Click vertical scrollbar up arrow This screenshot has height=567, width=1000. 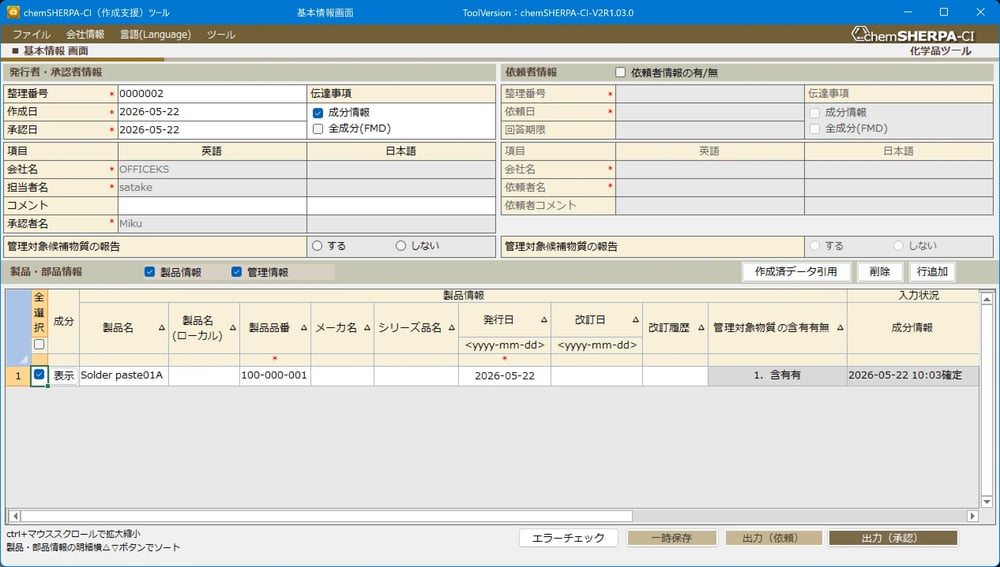coord(987,298)
